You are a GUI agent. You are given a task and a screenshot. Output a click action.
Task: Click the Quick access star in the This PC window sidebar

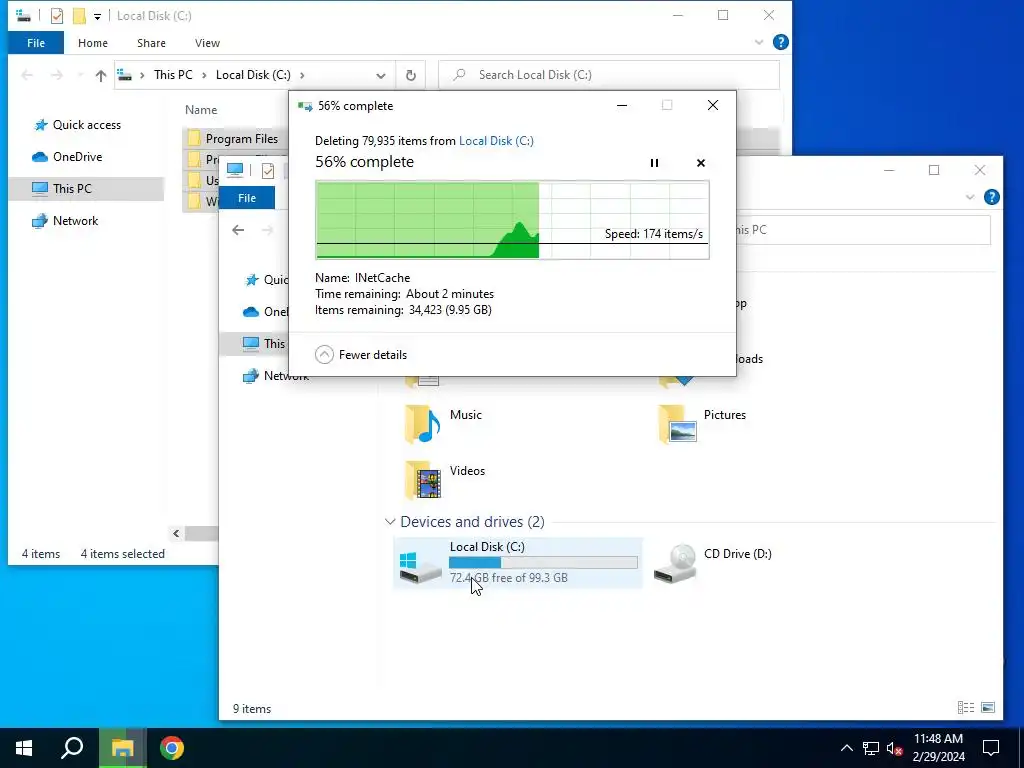coord(251,280)
